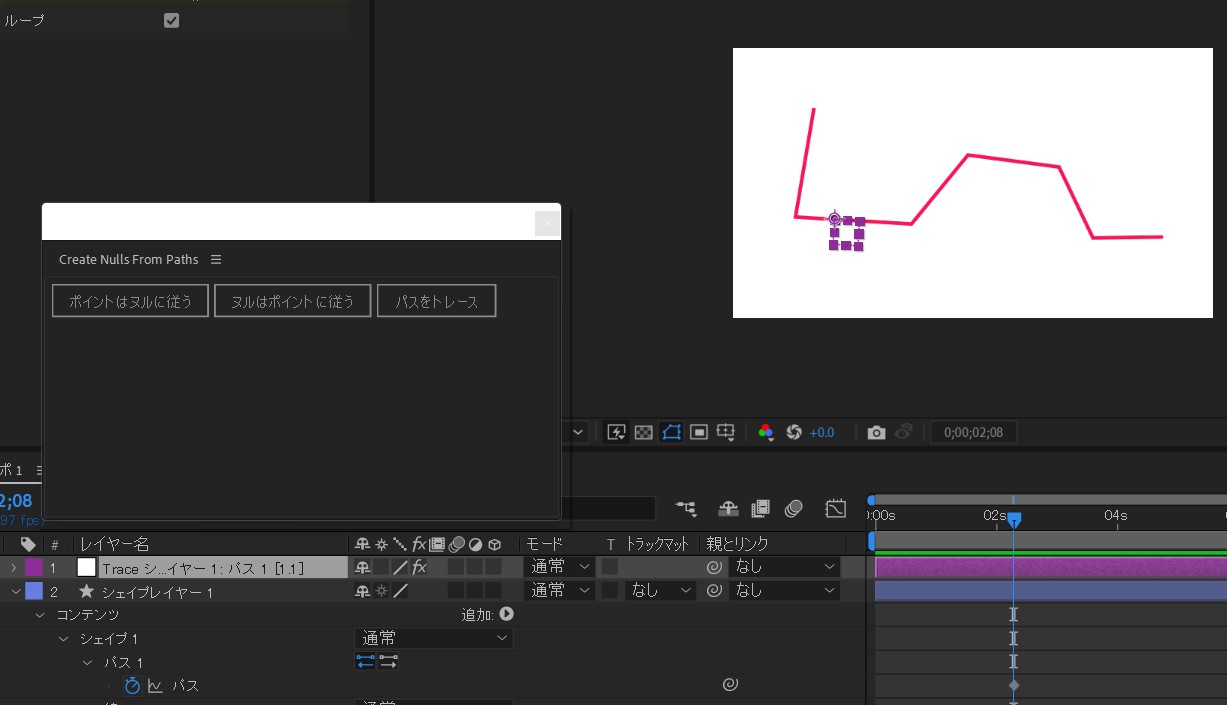The image size is (1227, 705).
Task: Click the purple label color of layer 1
Action: (x=34, y=567)
